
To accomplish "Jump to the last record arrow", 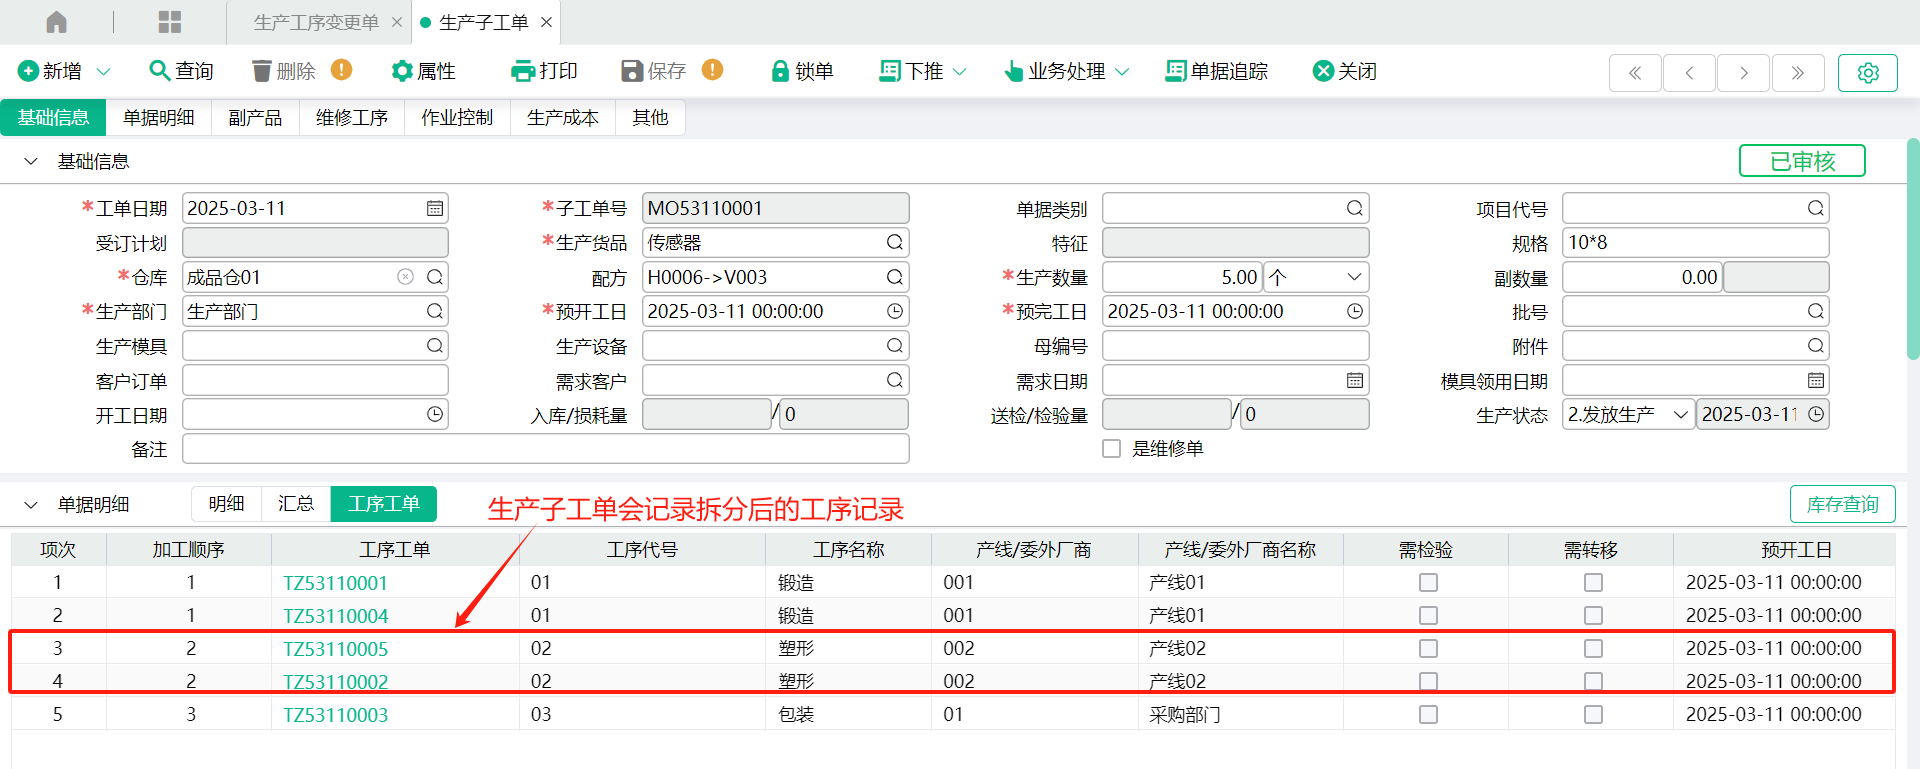I will point(1797,73).
